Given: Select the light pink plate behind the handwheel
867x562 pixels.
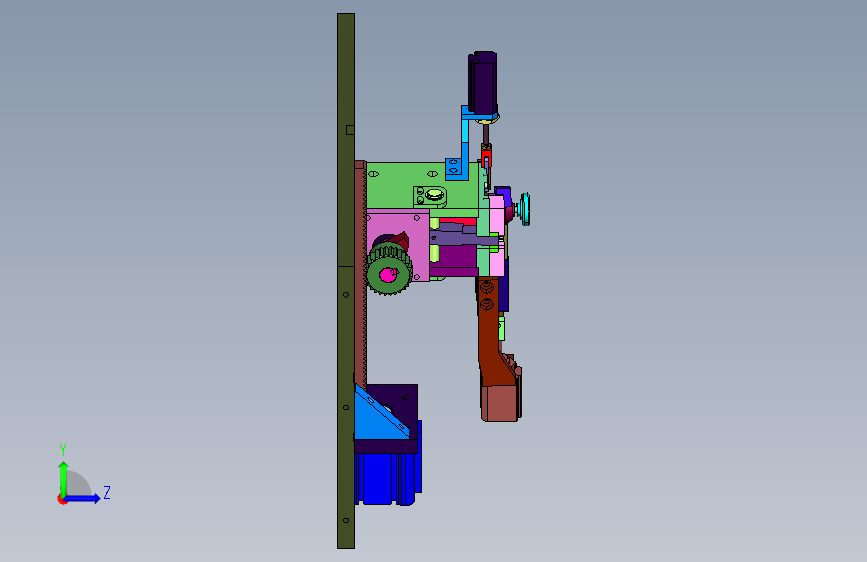Looking at the screenshot, I should coord(497,235).
